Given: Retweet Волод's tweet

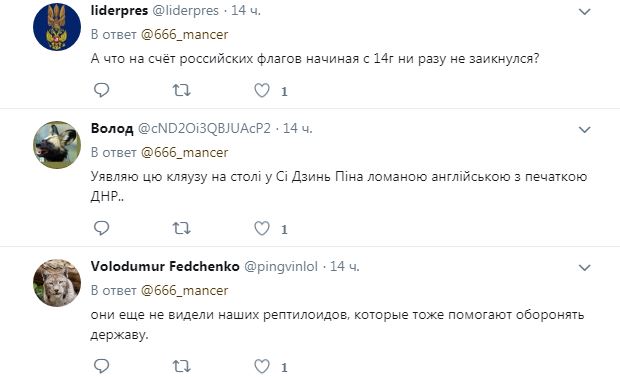Looking at the screenshot, I should [181, 228].
